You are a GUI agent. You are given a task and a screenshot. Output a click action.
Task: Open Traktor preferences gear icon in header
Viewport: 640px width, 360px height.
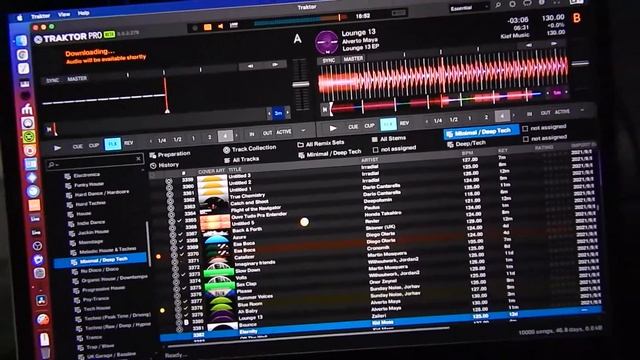tap(513, 4)
